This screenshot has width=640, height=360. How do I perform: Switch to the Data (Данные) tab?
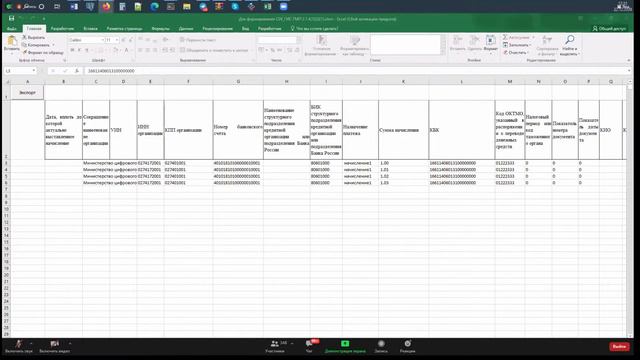(186, 29)
